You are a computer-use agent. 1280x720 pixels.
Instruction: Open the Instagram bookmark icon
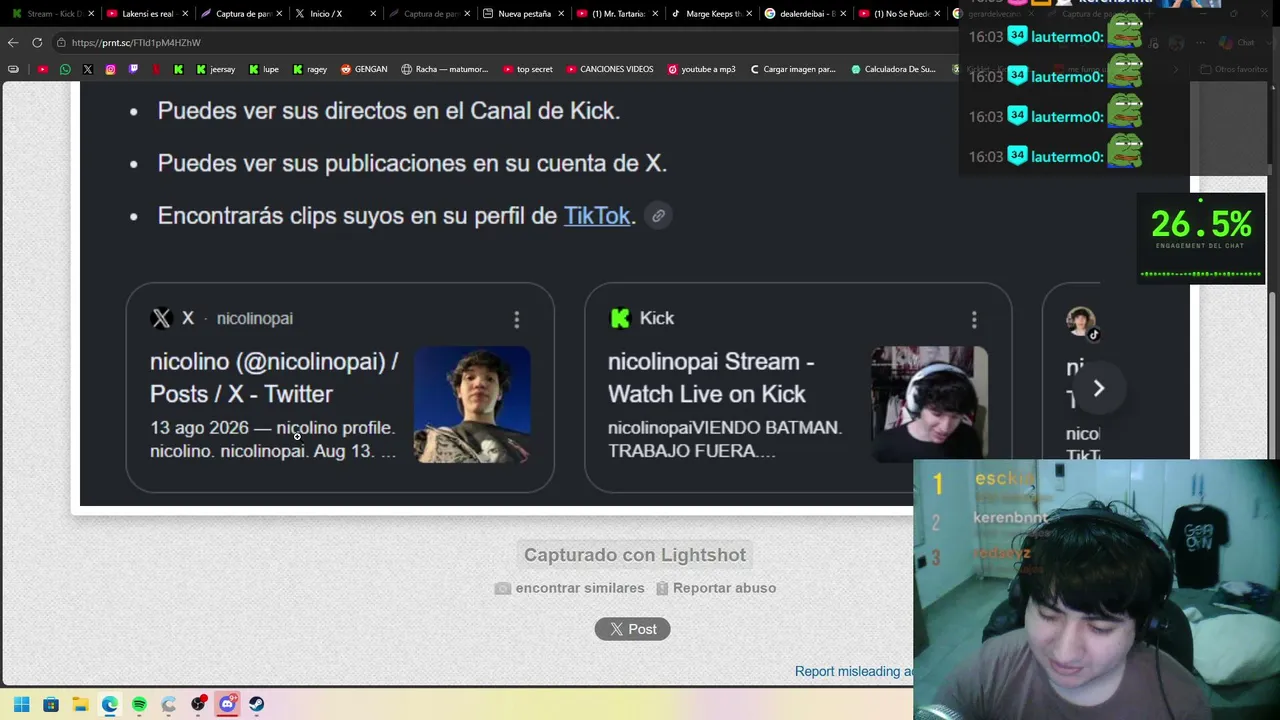[x=110, y=69]
